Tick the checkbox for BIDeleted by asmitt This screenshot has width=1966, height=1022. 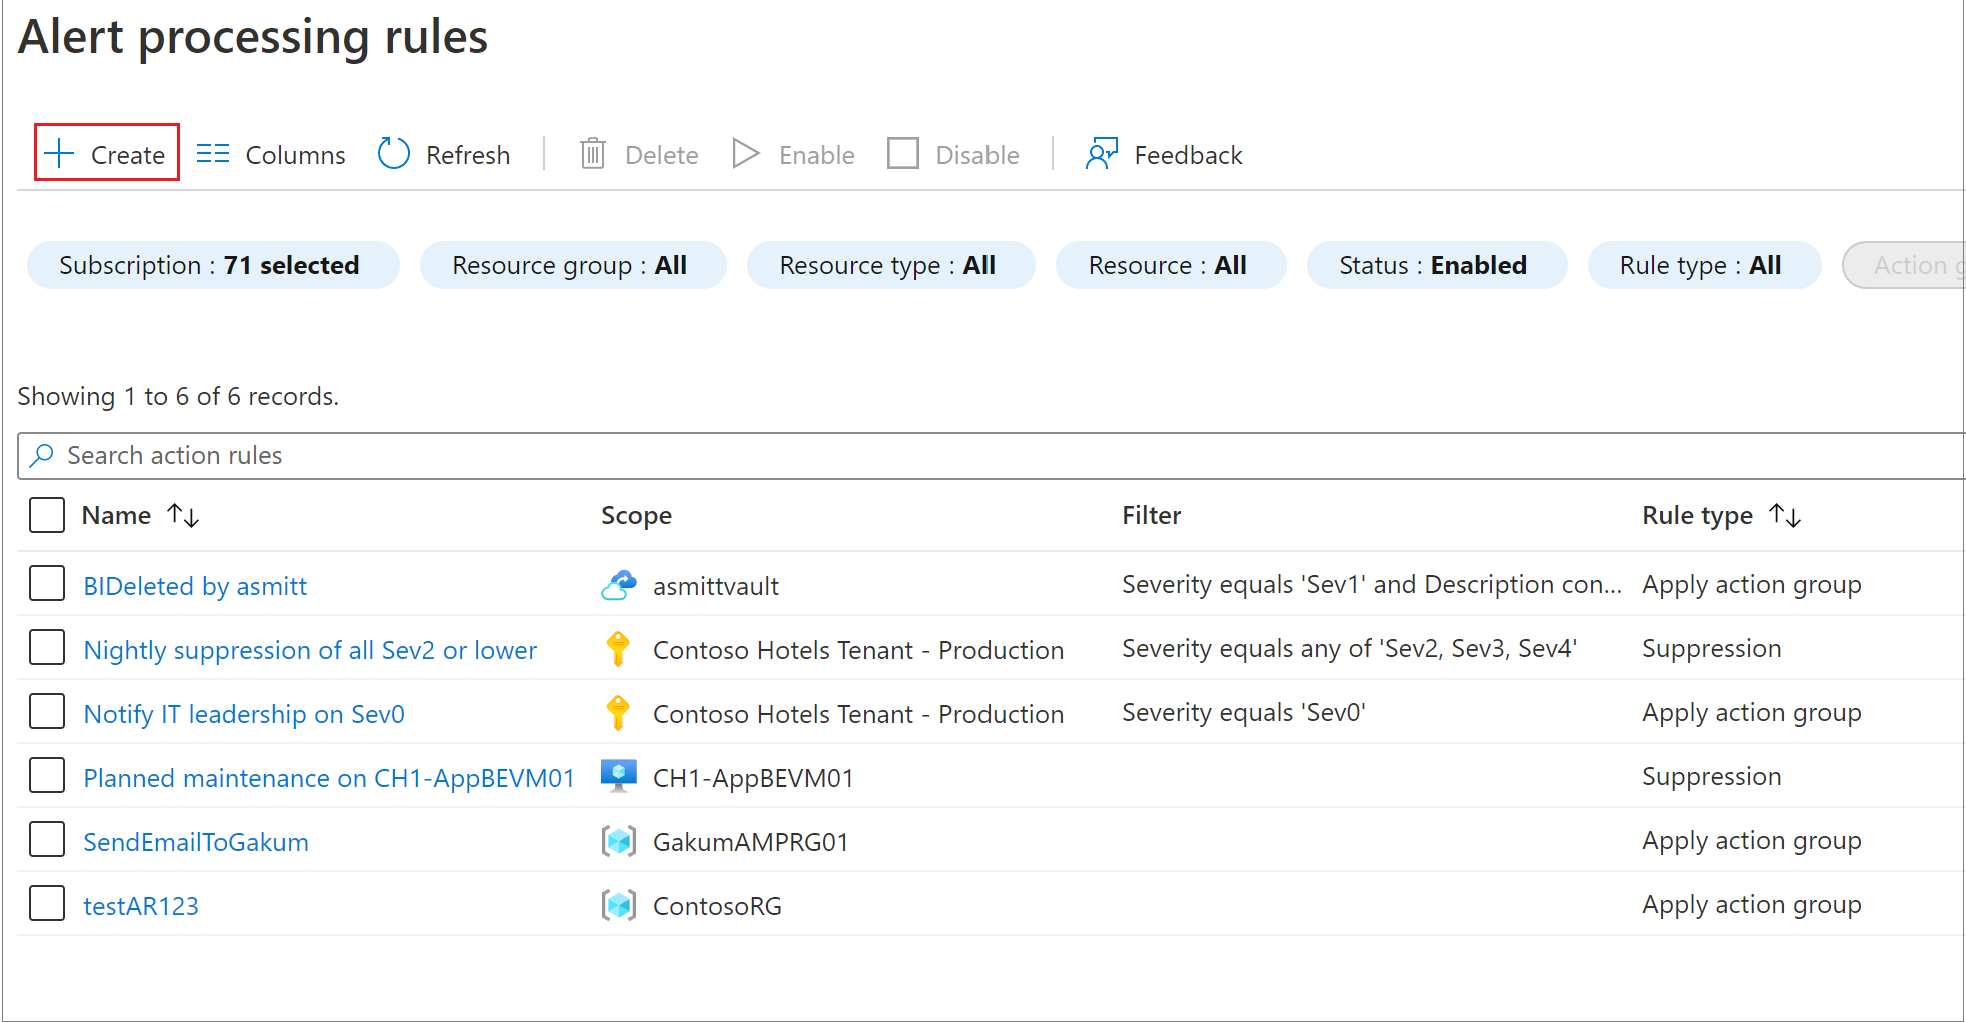click(47, 584)
